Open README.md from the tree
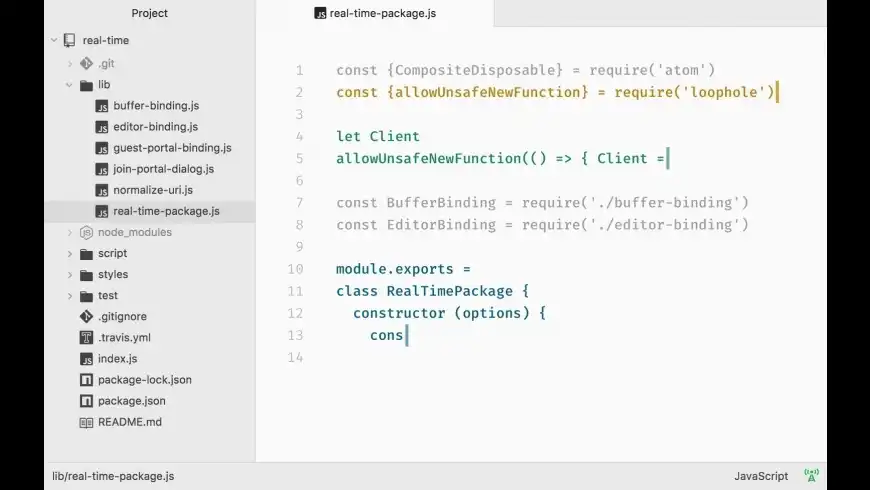This screenshot has height=490, width=870. tap(130, 422)
